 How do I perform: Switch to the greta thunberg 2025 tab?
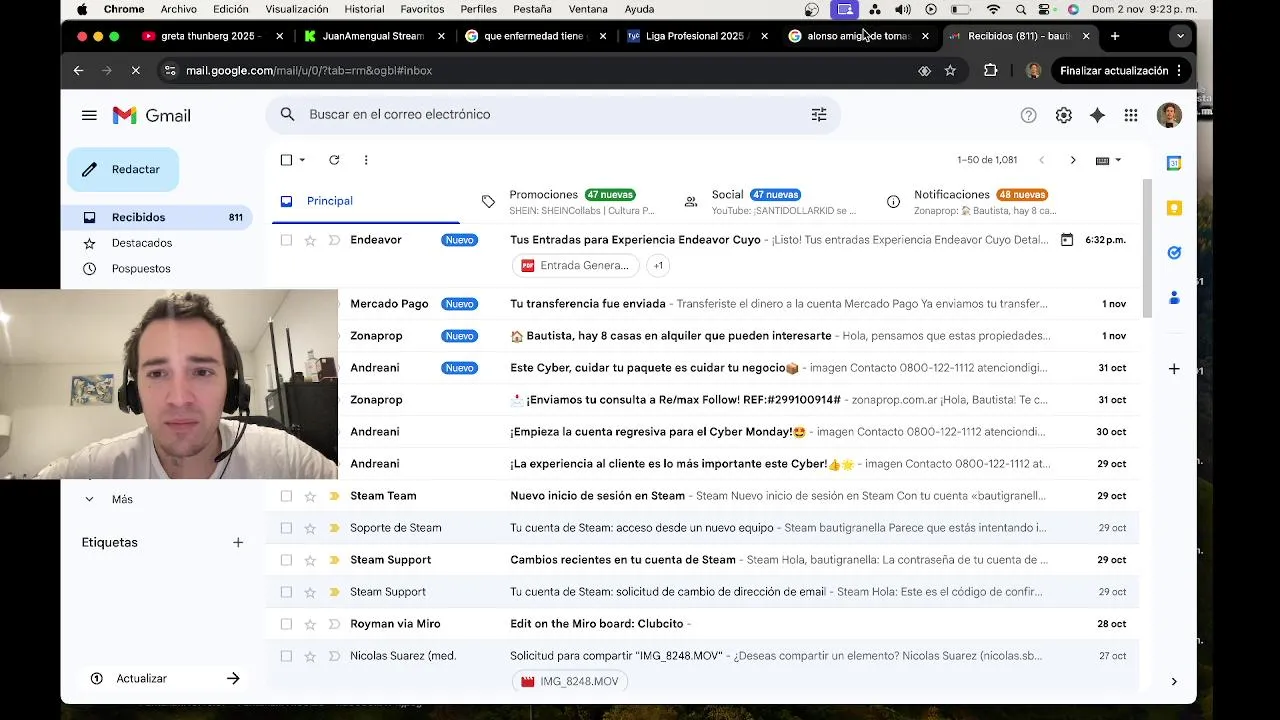coord(210,36)
